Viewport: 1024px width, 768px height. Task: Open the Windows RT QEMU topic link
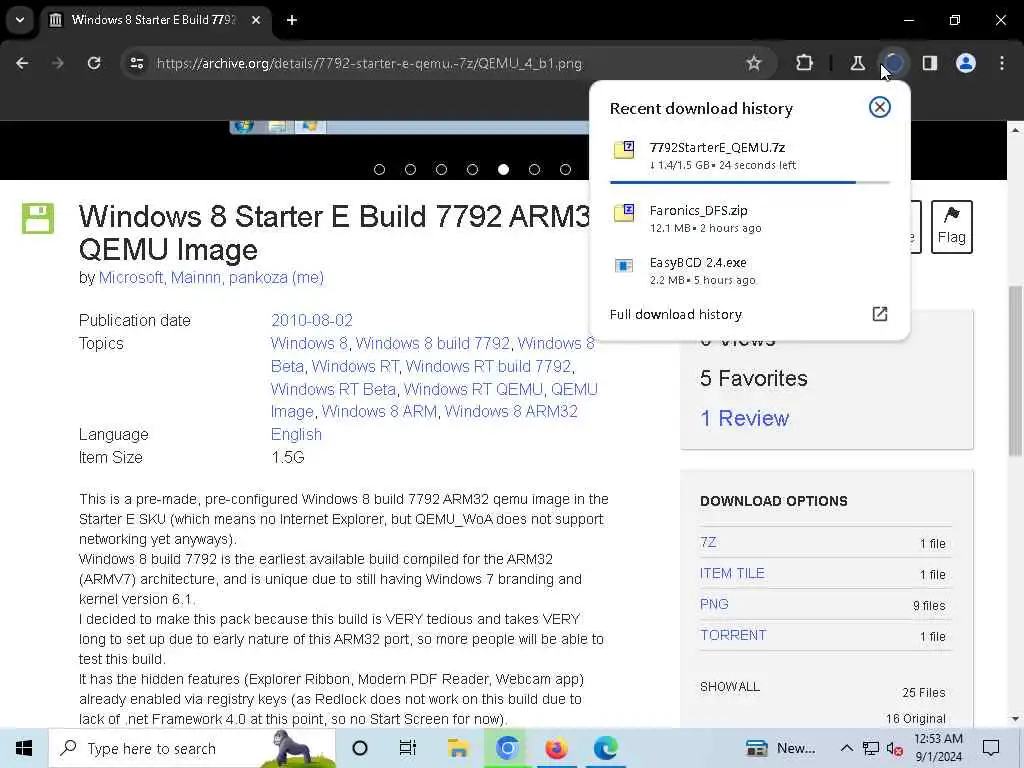click(473, 389)
